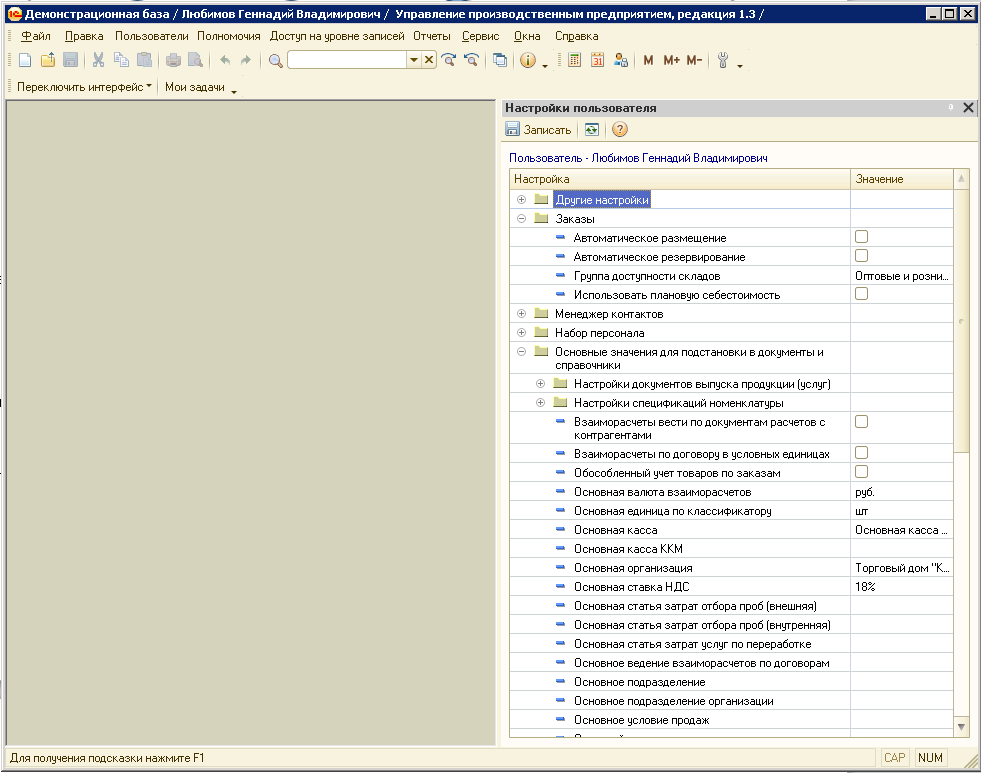The width and height of the screenshot is (981, 773).
Task: Open the Полномочия menu
Action: [x=228, y=36]
